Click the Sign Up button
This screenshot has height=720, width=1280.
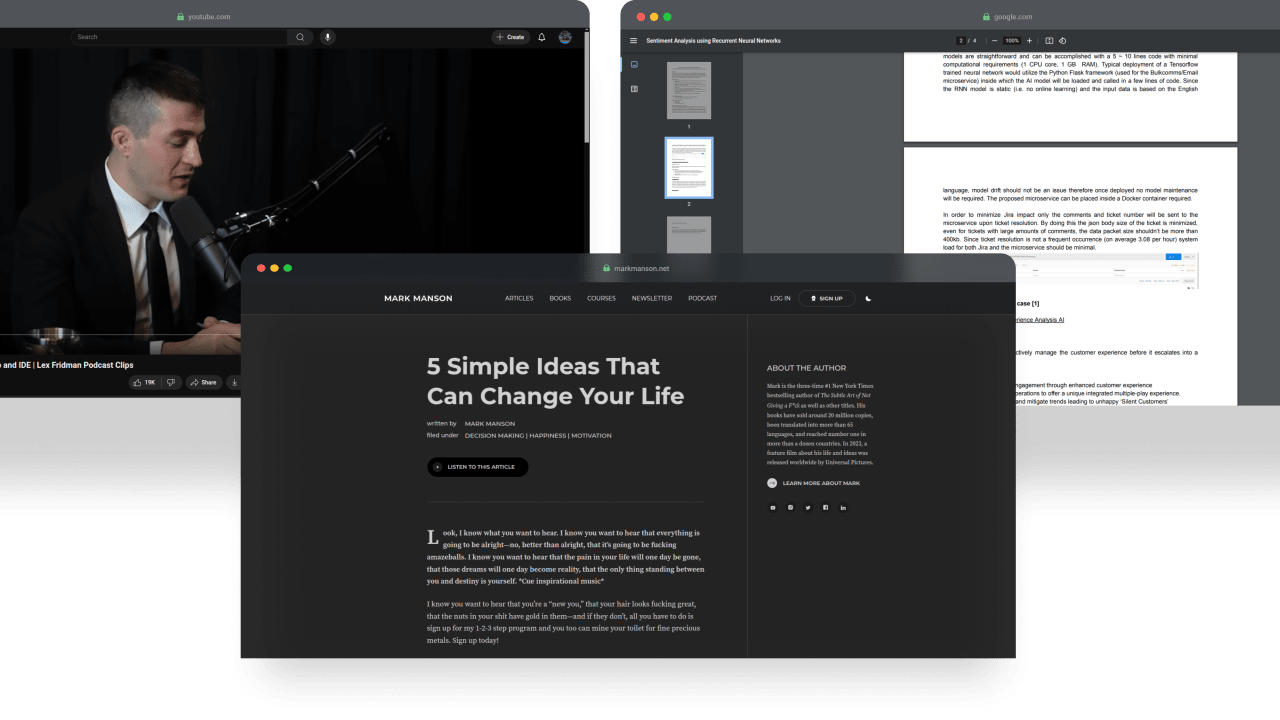coord(826,298)
